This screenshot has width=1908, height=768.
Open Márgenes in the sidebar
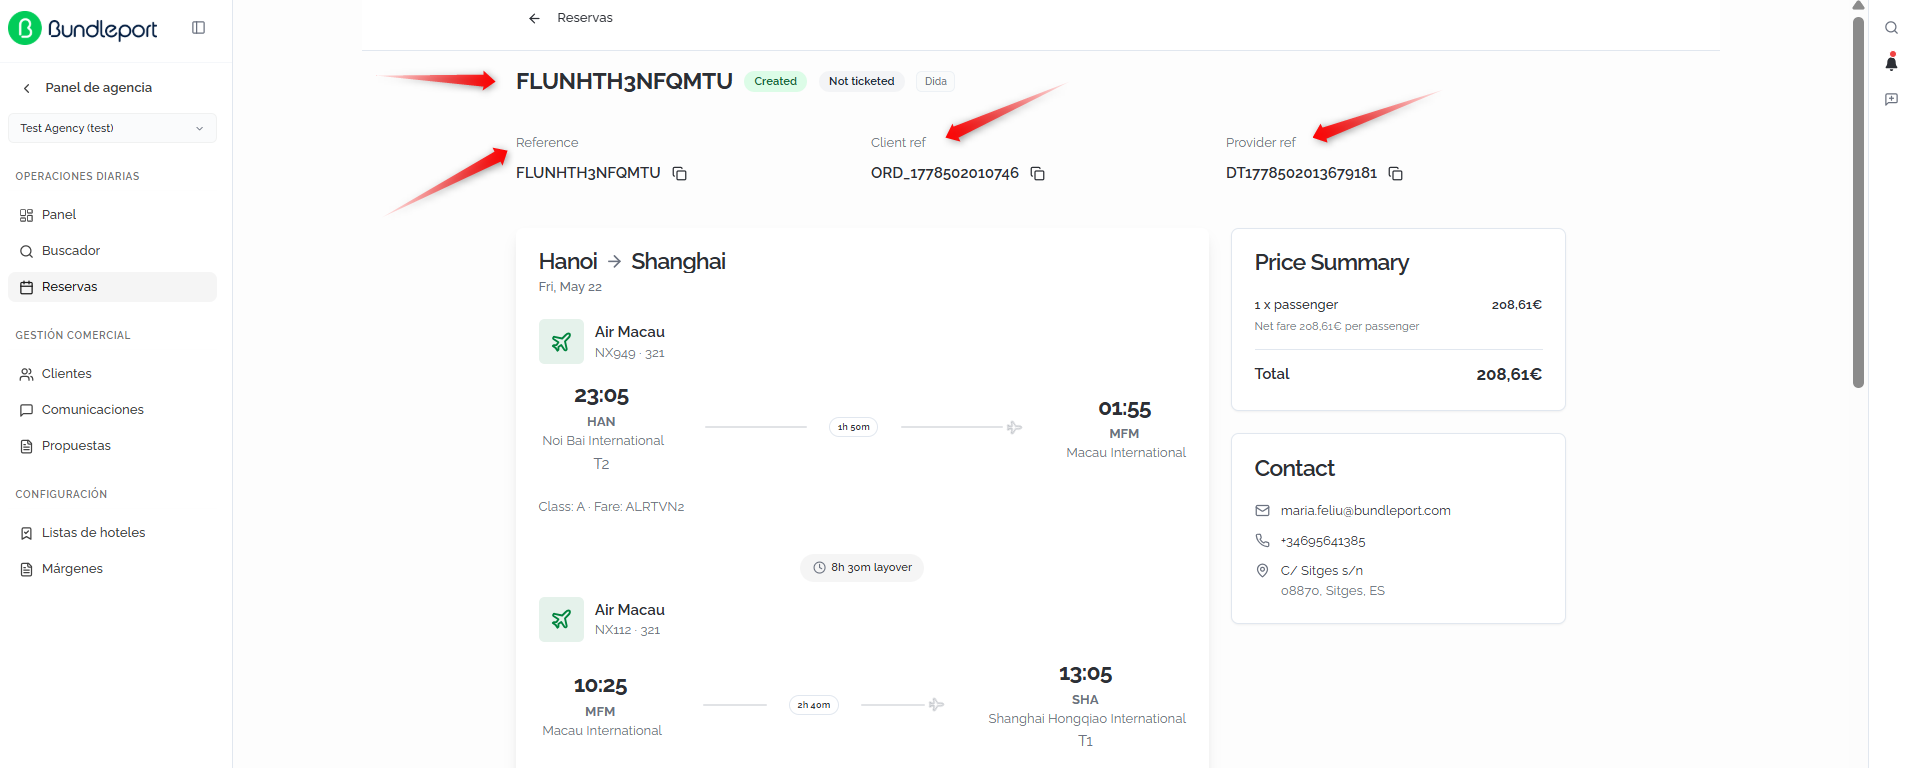(x=112, y=569)
